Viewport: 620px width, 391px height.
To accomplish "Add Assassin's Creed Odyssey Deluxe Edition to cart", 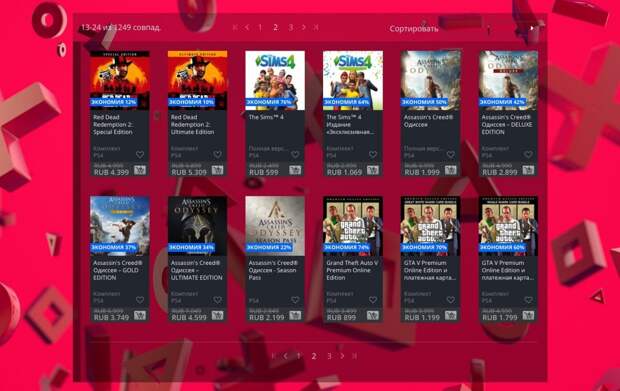I will point(528,170).
